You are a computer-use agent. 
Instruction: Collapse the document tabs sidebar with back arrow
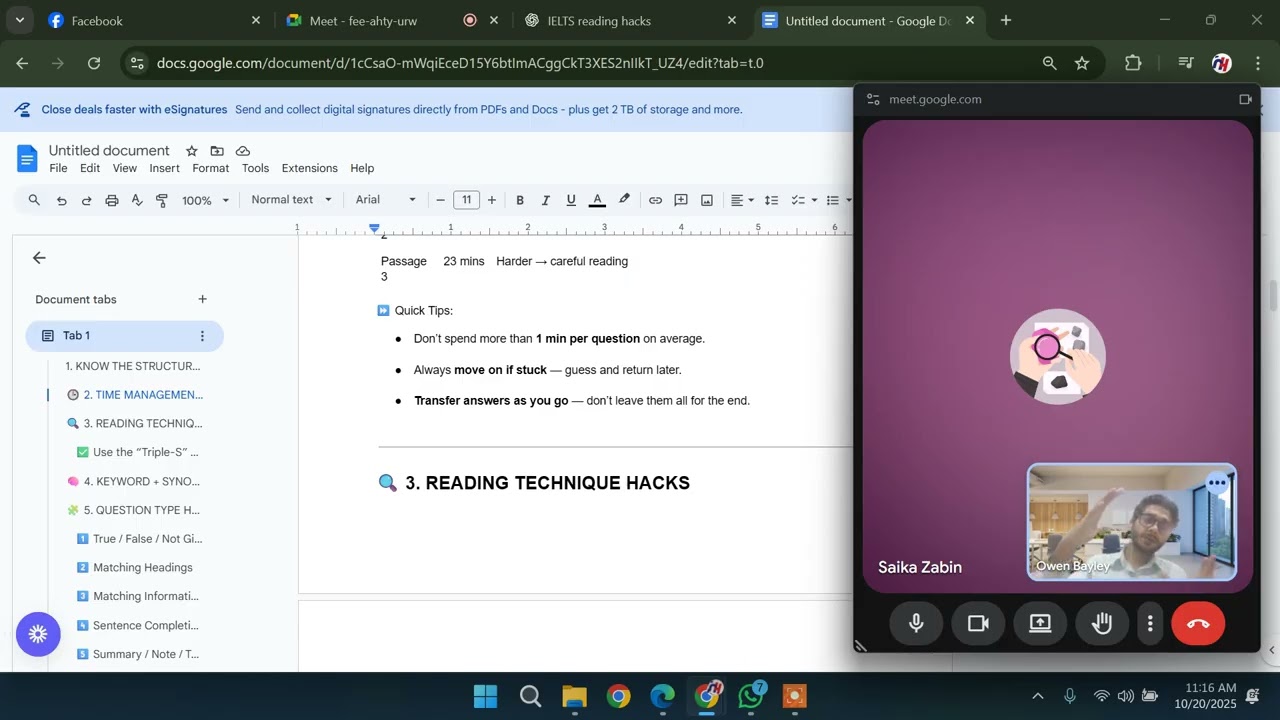coord(39,258)
